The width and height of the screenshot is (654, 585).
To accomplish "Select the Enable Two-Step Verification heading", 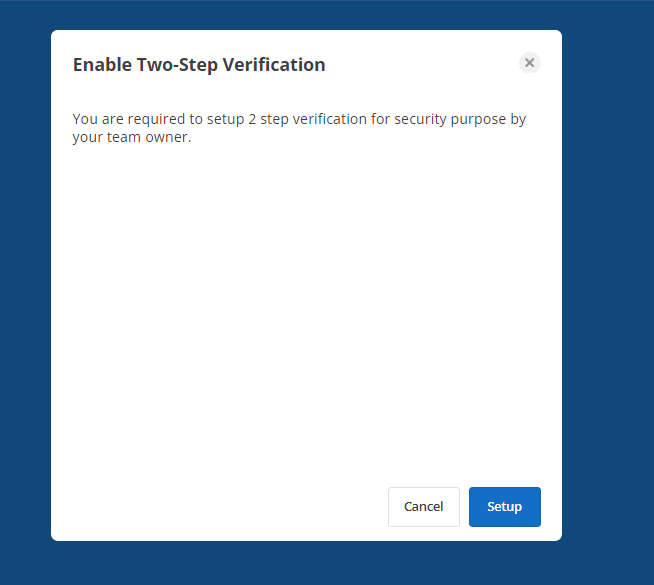I will click(199, 65).
